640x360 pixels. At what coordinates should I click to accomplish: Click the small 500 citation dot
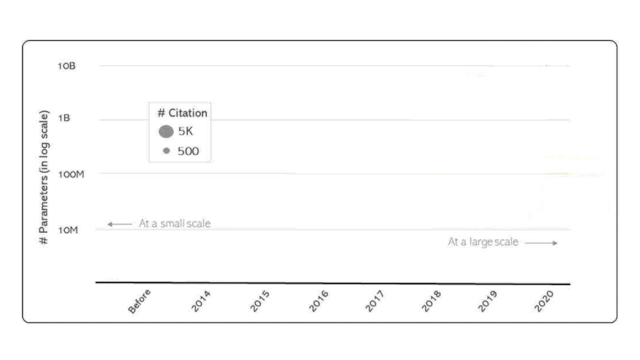click(167, 151)
